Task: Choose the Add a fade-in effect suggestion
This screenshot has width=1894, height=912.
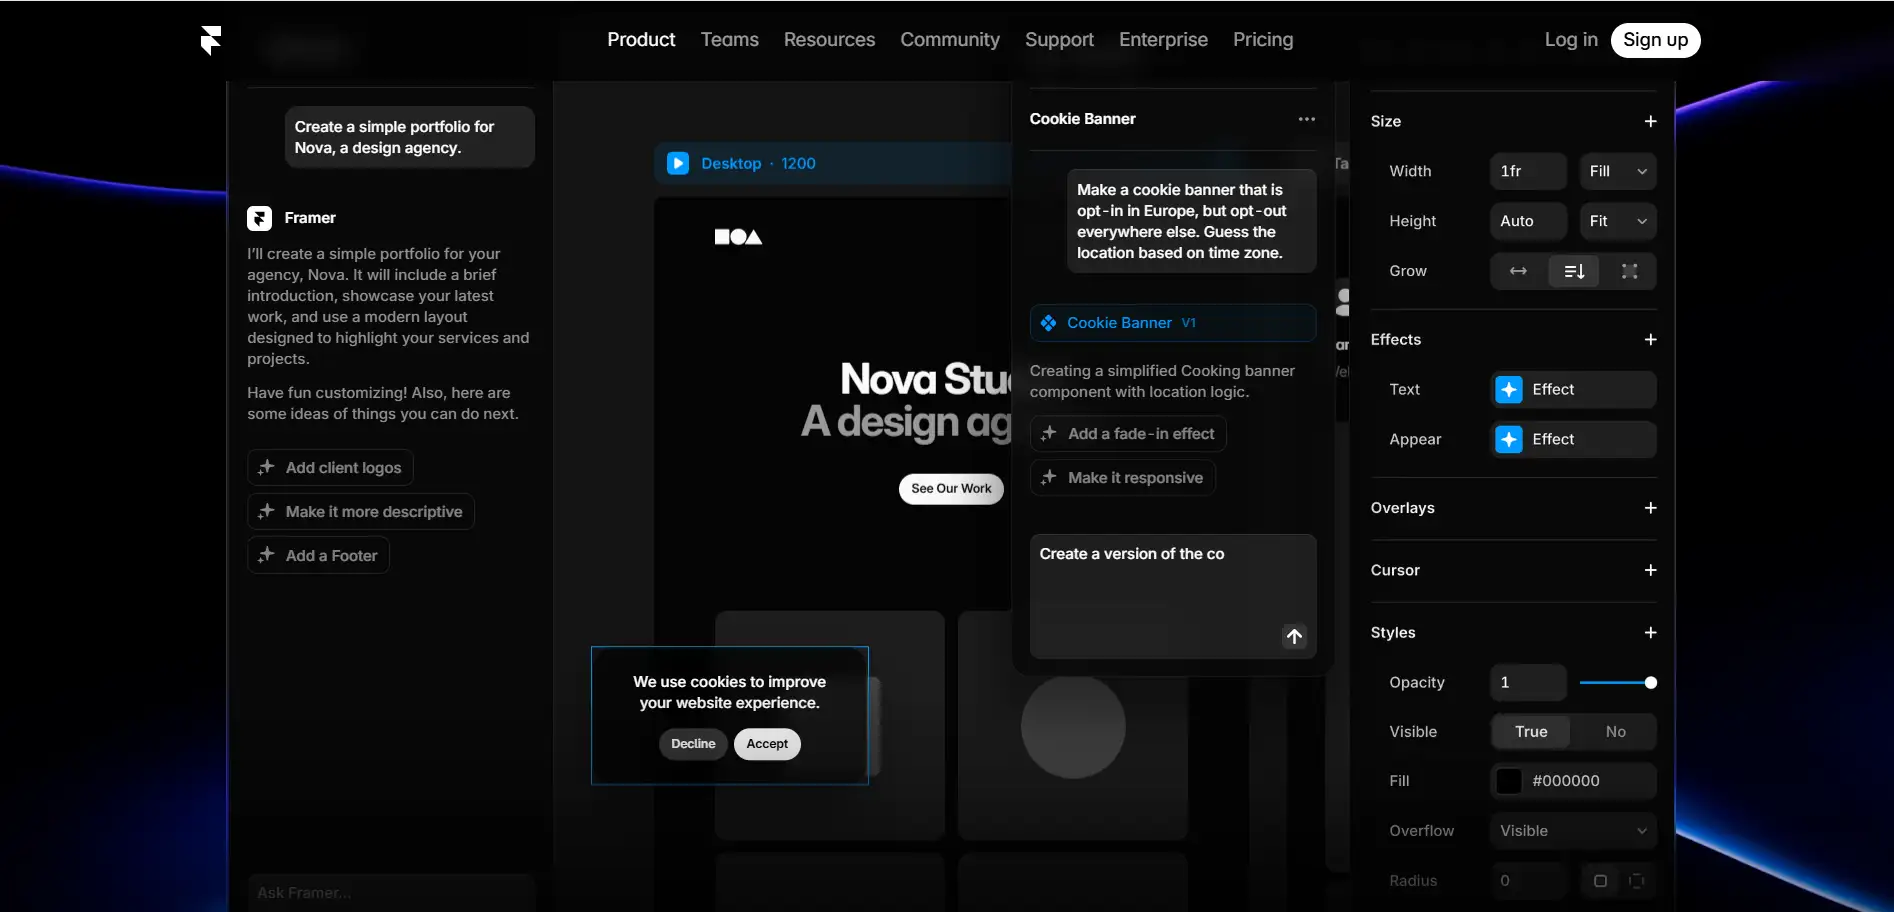Action: [x=1128, y=434]
